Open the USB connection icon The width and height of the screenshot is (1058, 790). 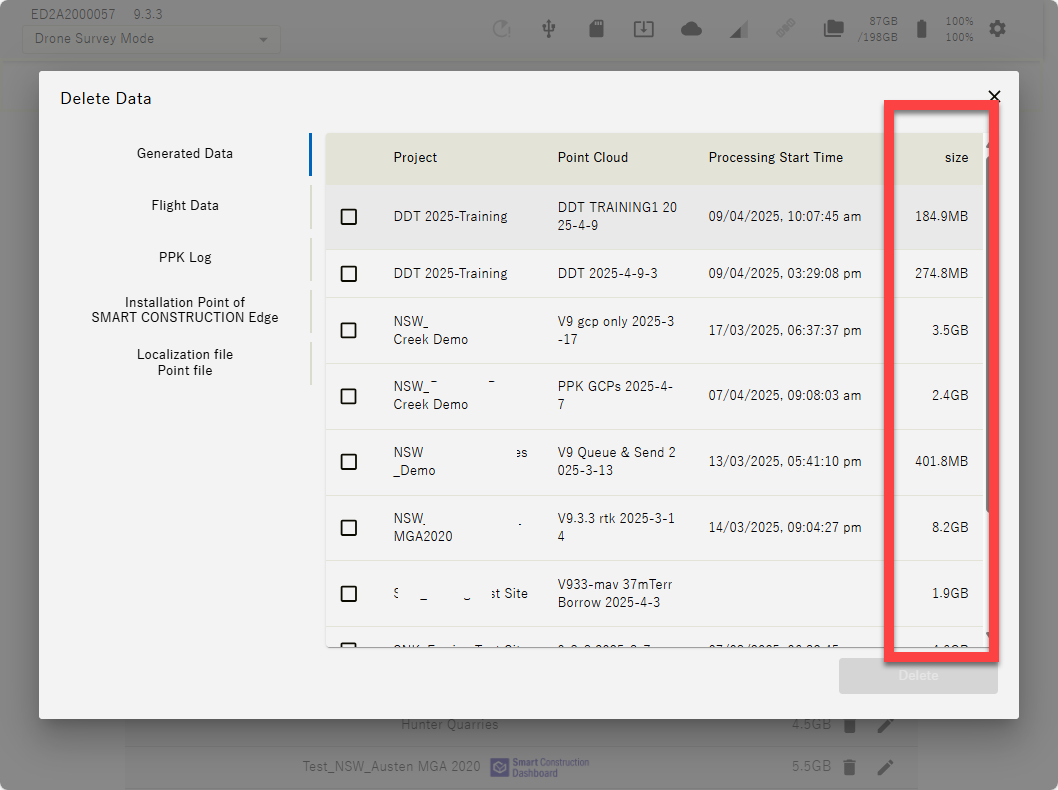[549, 28]
